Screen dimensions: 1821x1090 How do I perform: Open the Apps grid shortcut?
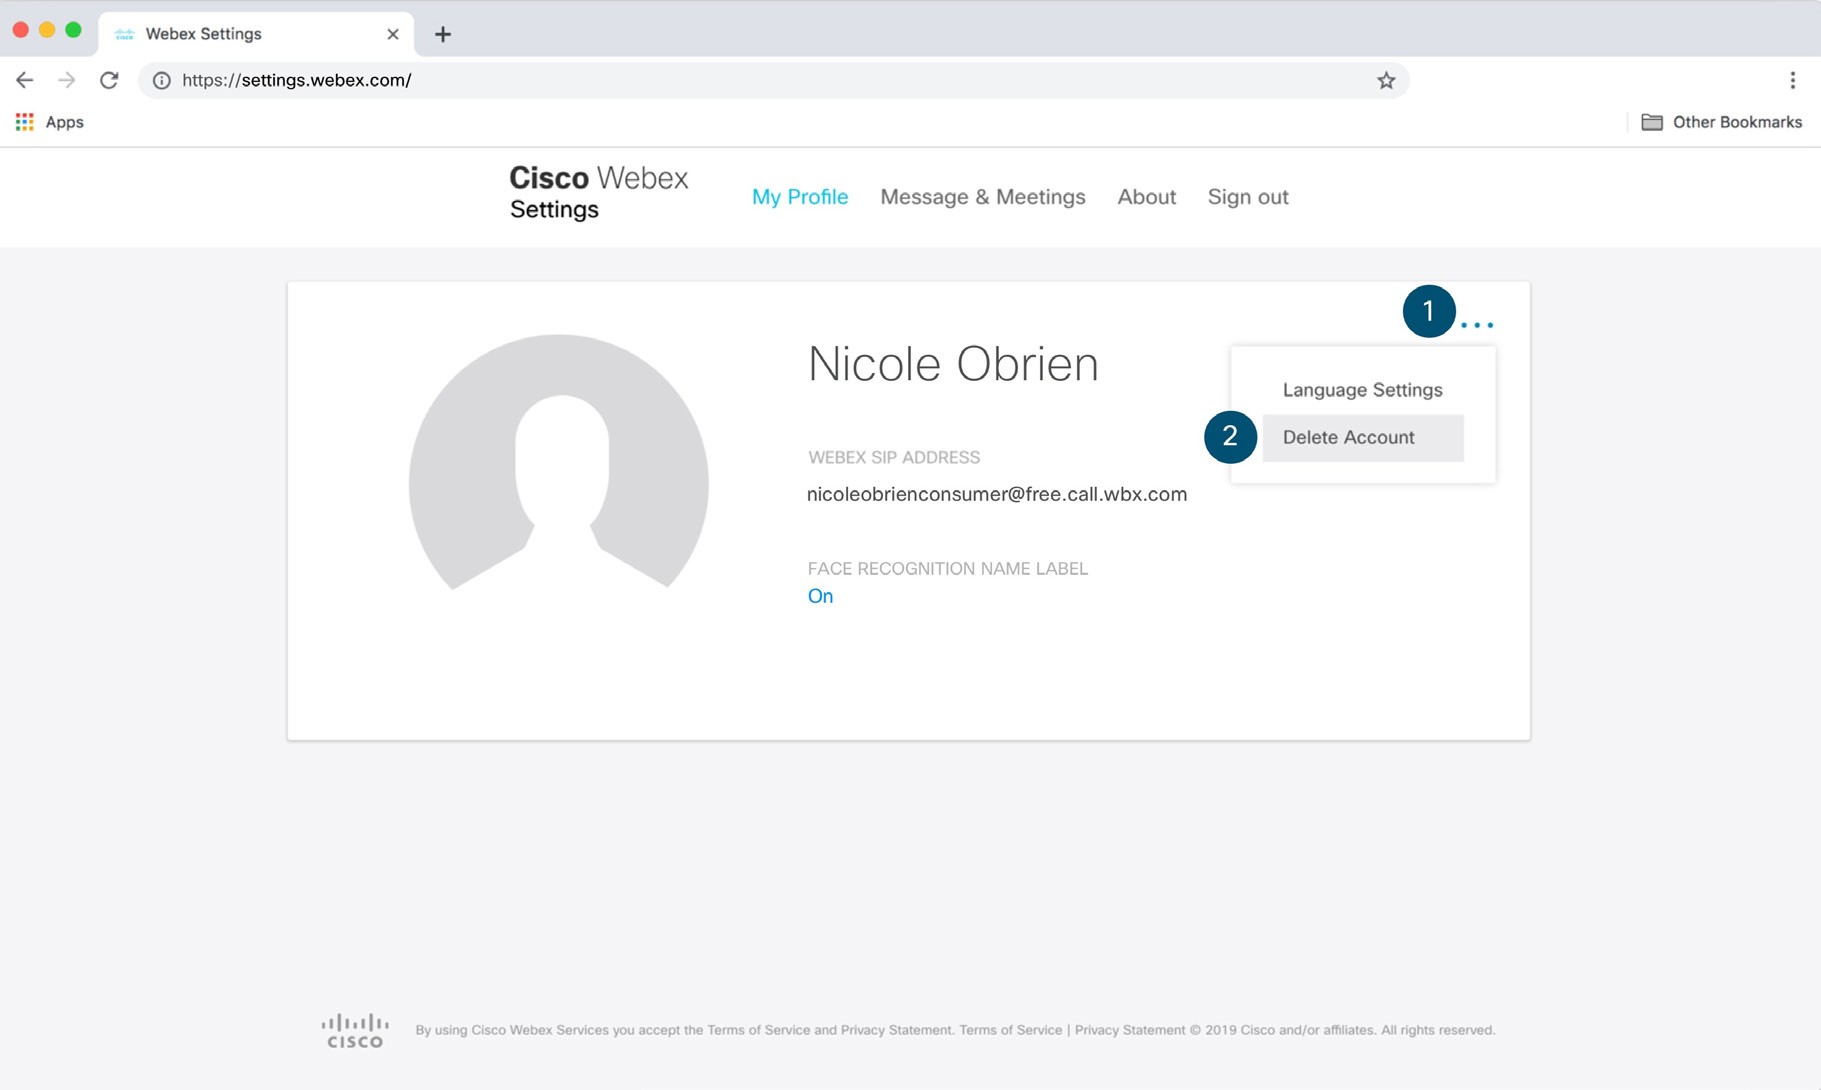point(25,122)
